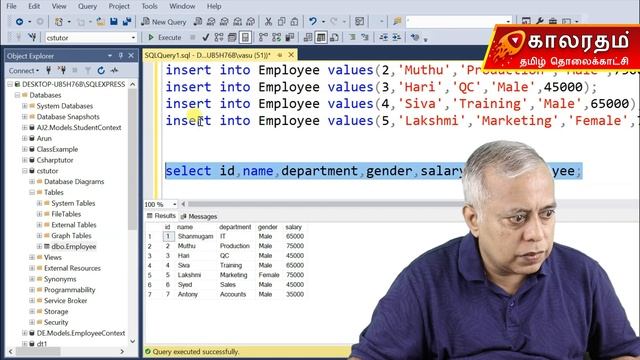Display the estimated execution plan
This screenshot has height=360, width=640.
click(x=219, y=38)
